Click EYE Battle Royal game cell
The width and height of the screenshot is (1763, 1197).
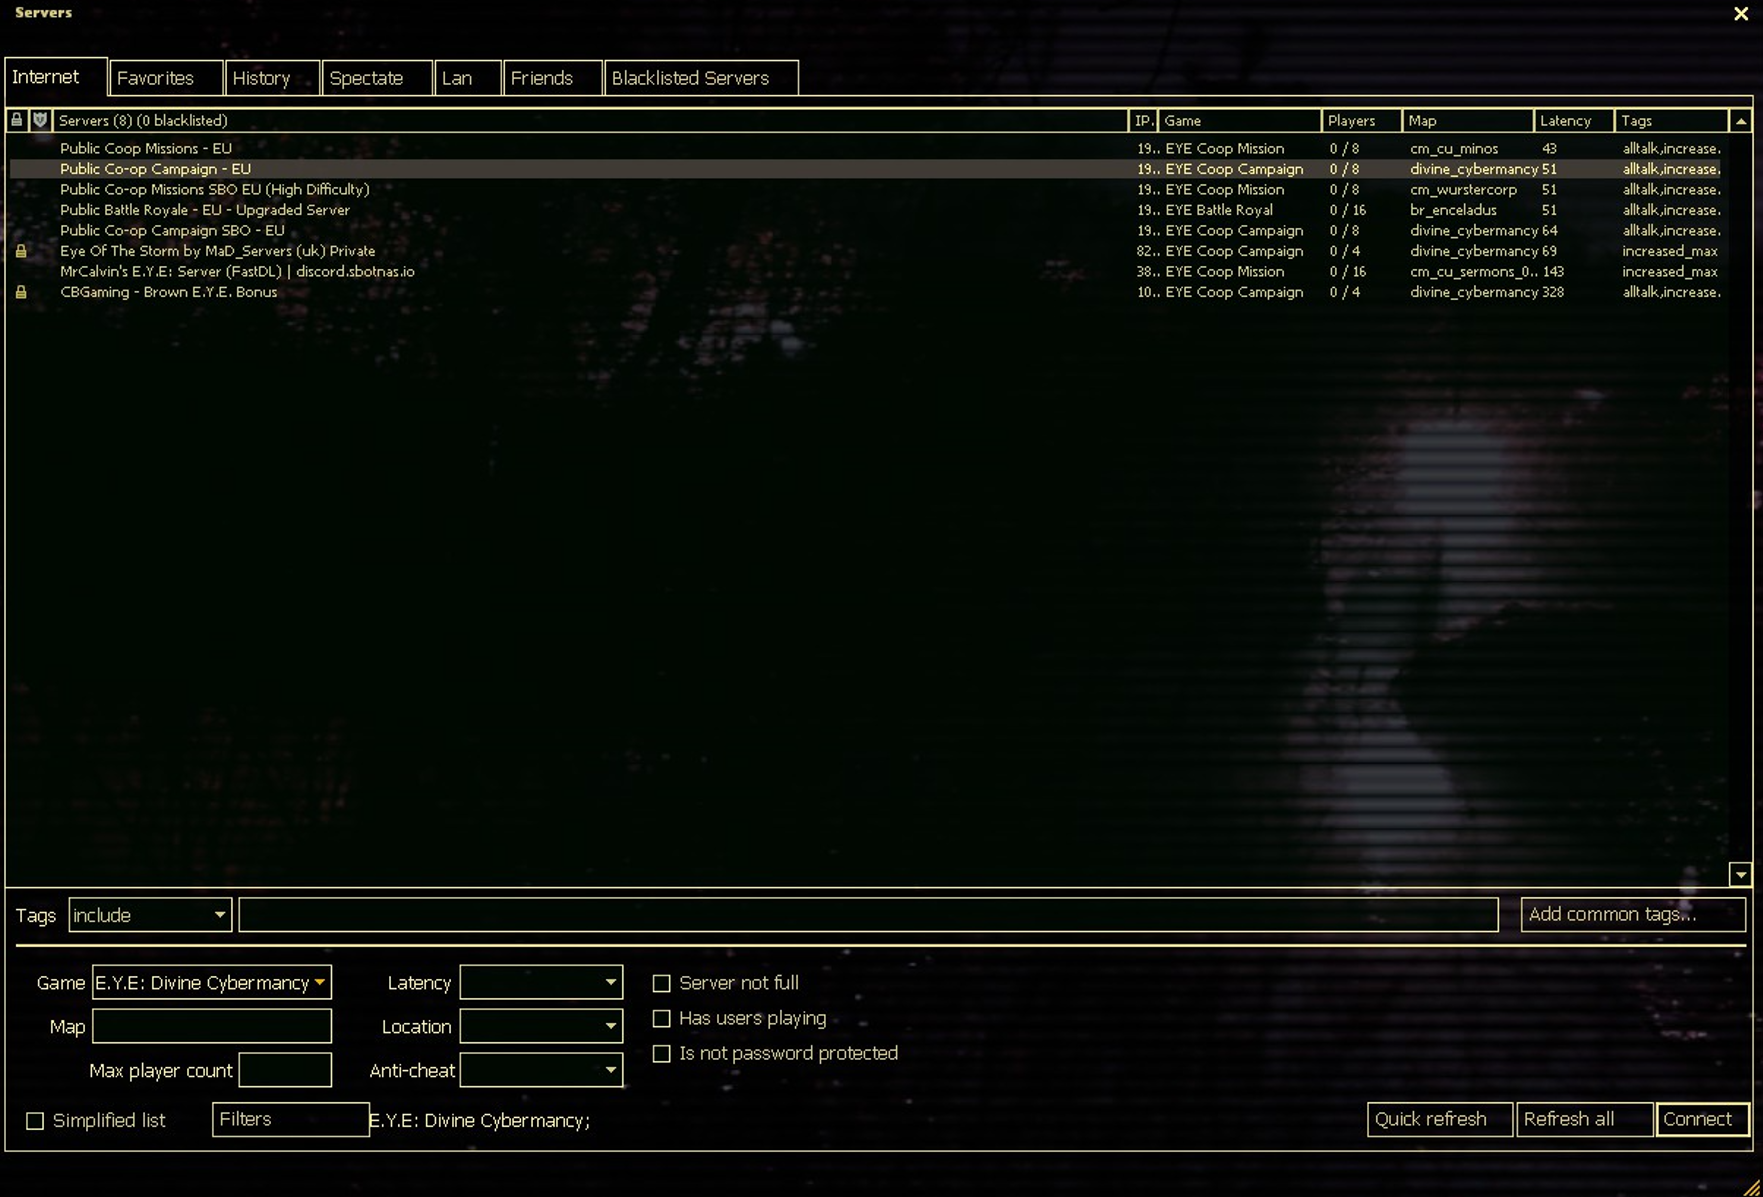point(1219,210)
